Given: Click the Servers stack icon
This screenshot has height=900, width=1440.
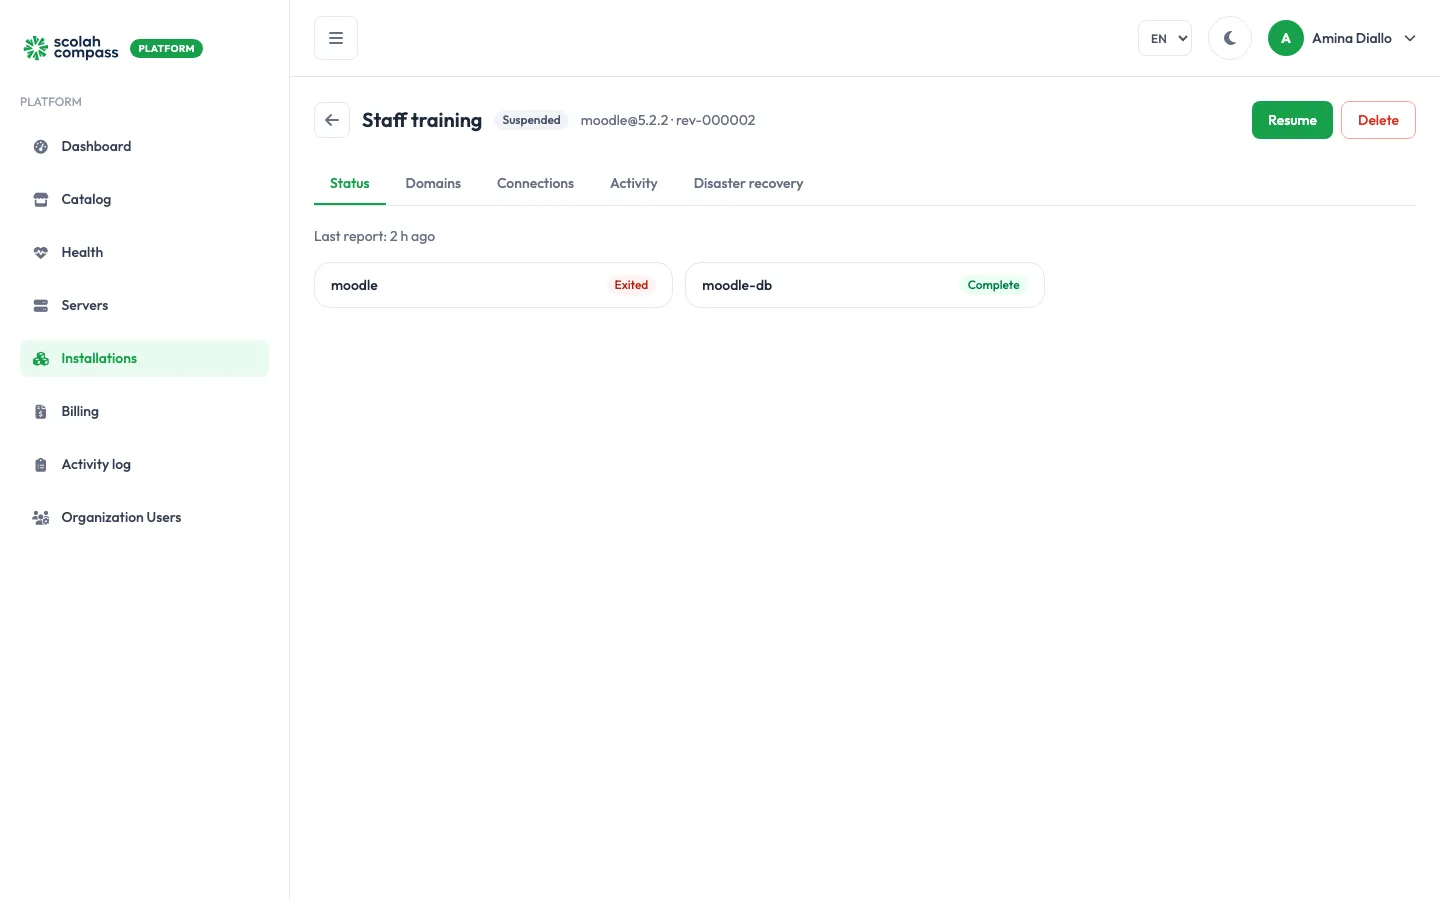Looking at the screenshot, I should pyautogui.click(x=41, y=306).
